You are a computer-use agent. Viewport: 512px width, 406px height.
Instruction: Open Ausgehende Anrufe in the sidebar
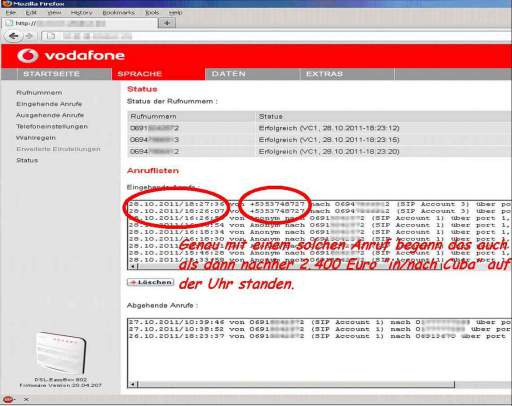[x=50, y=115]
